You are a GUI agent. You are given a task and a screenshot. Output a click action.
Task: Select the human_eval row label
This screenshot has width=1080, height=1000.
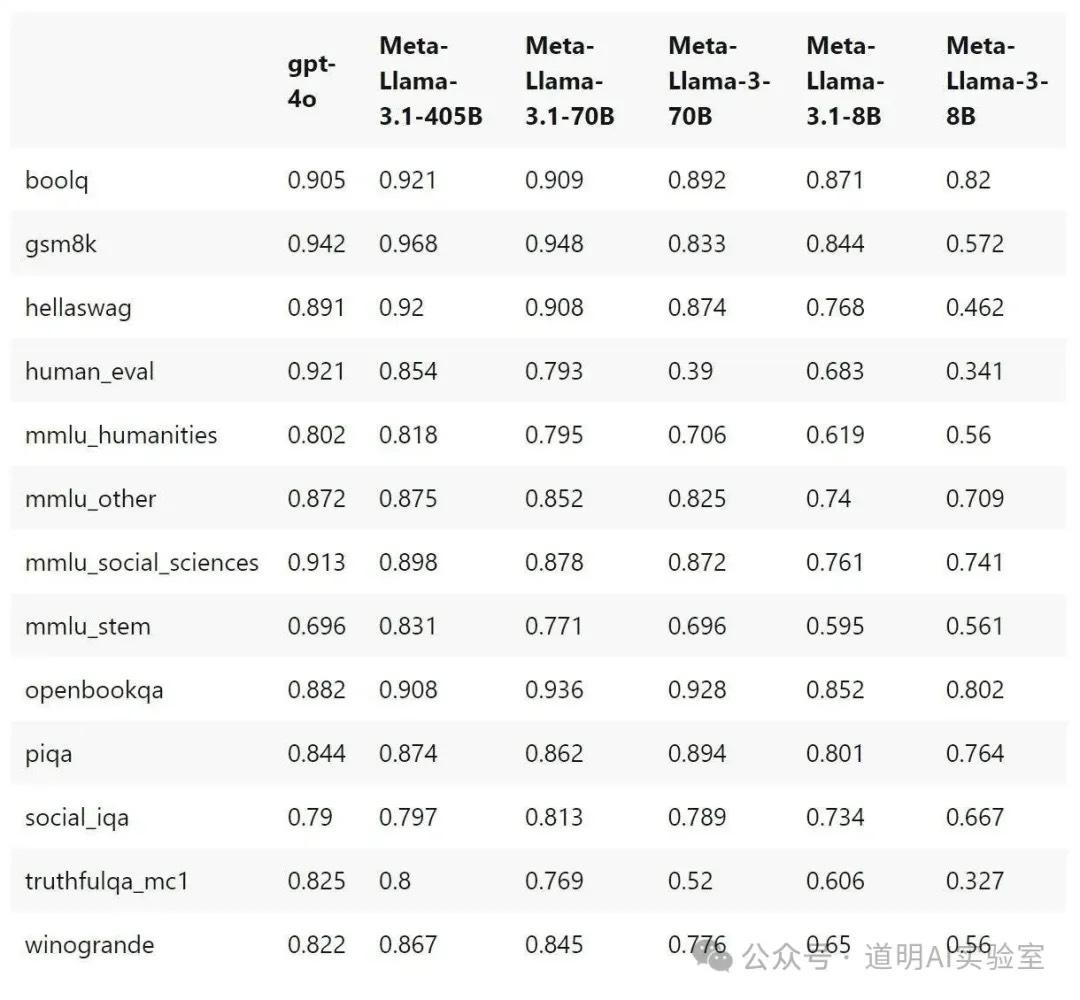coord(90,372)
